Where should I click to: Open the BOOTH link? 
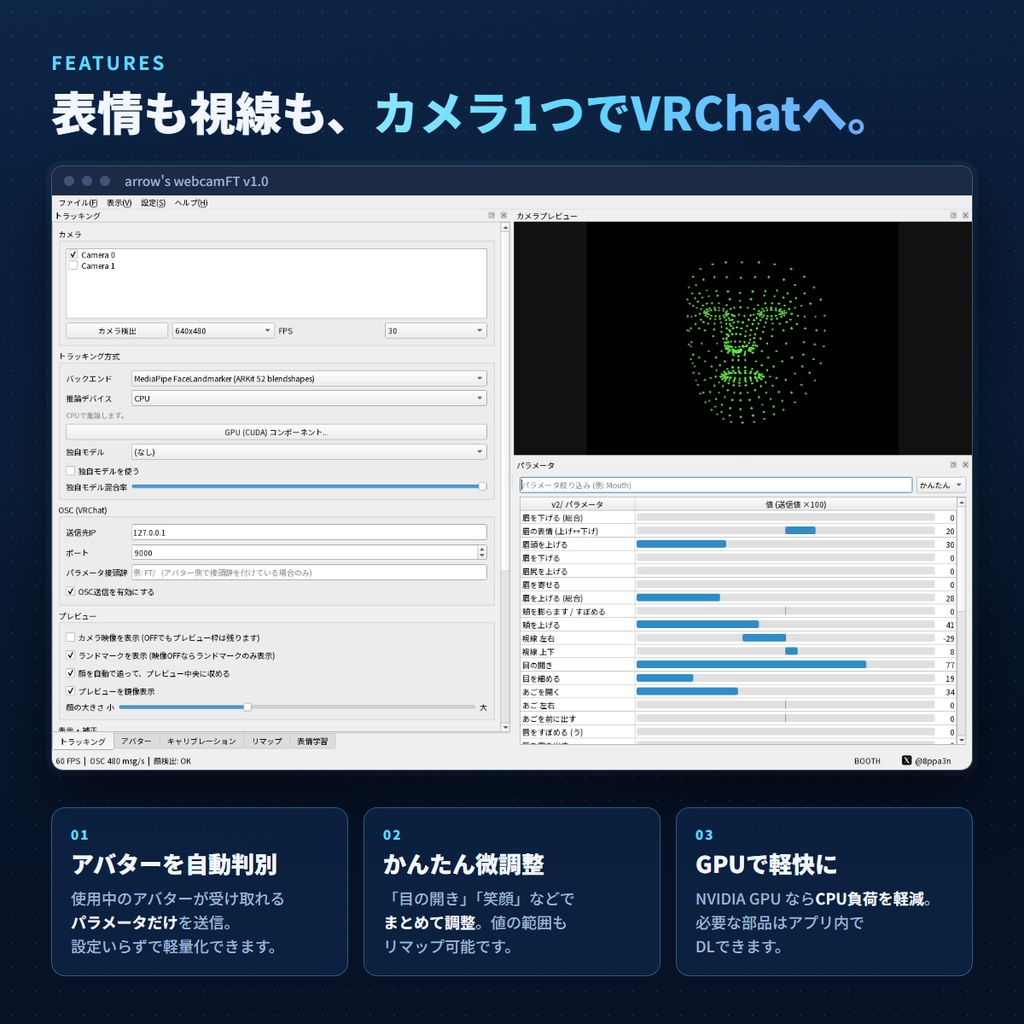pyautogui.click(x=867, y=761)
